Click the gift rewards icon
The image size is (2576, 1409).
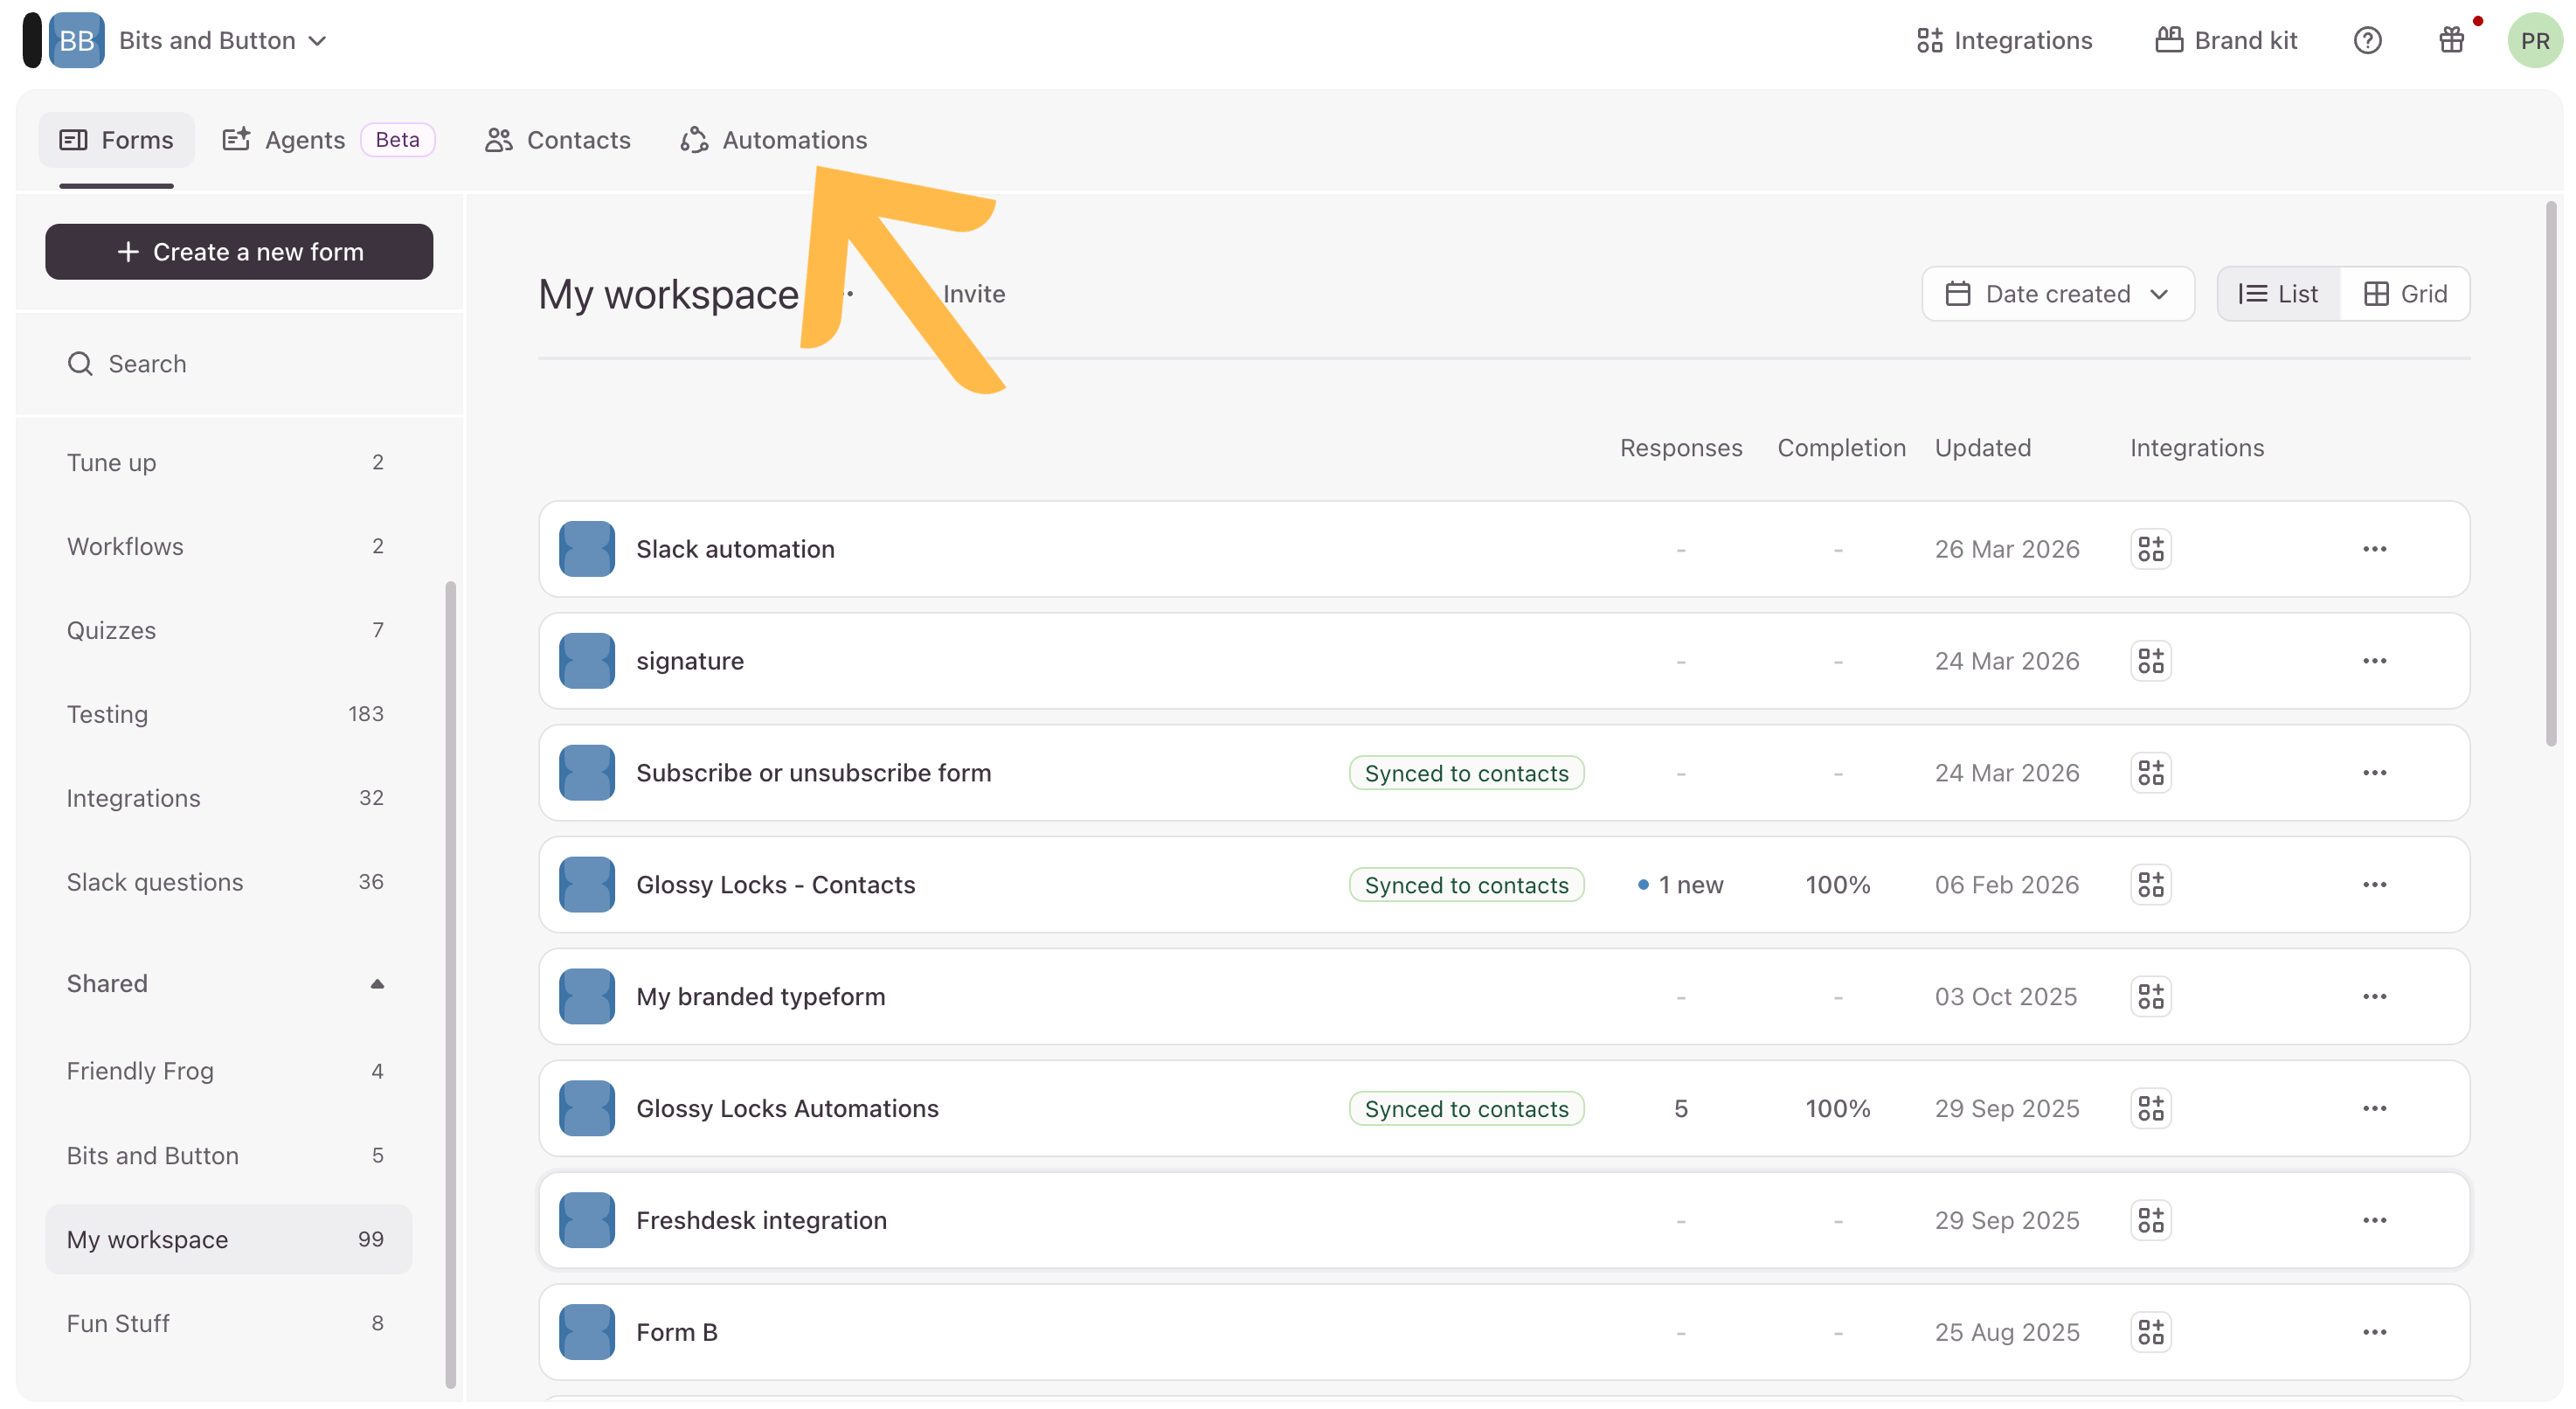(x=2451, y=40)
